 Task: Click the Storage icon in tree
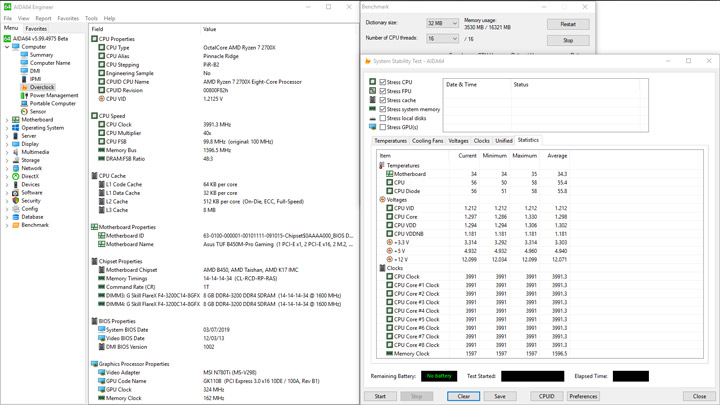(x=16, y=160)
